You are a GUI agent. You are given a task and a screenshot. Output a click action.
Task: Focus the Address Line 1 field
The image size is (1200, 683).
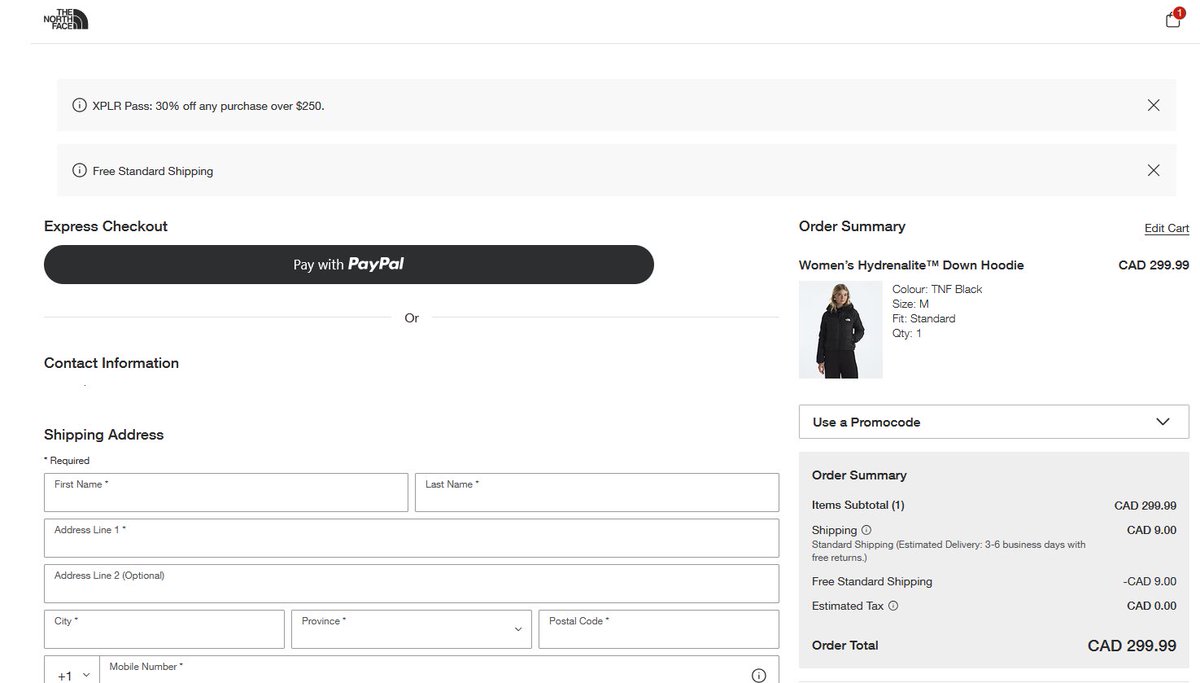tap(411, 538)
